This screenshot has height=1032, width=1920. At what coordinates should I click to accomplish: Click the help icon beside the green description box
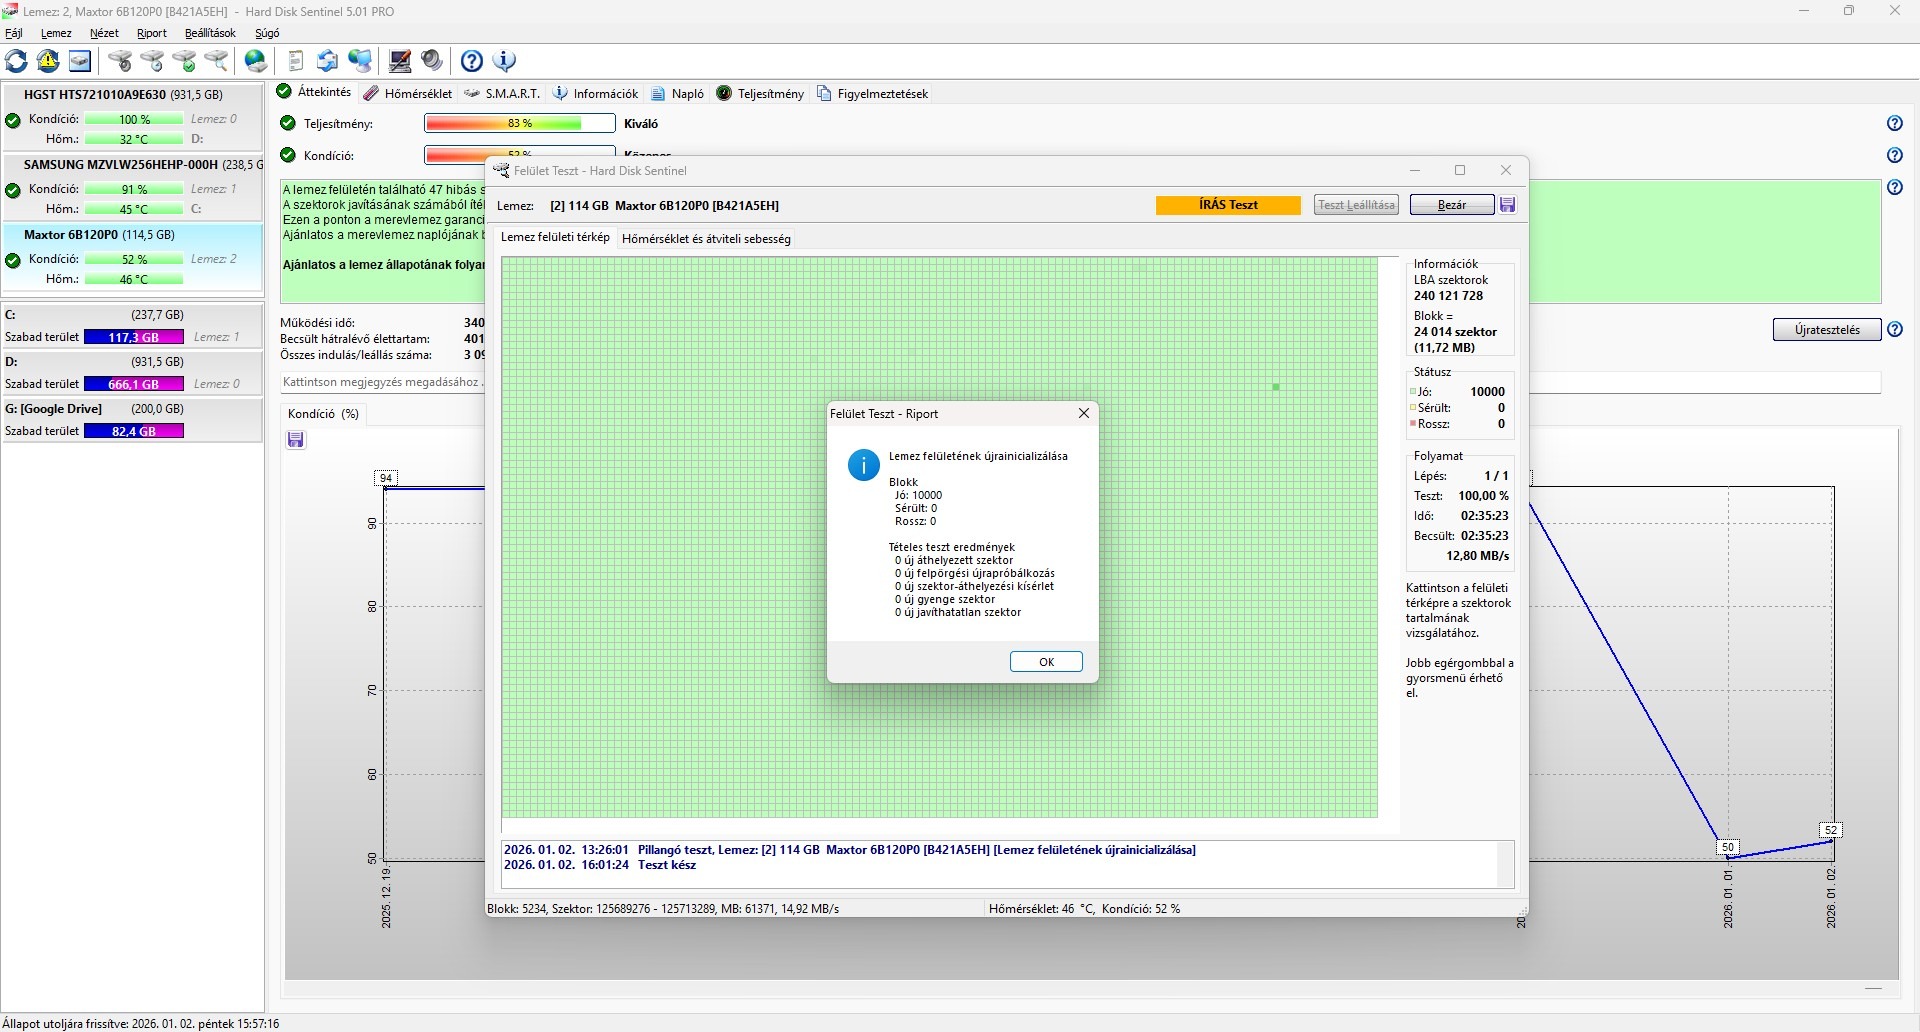[1895, 188]
